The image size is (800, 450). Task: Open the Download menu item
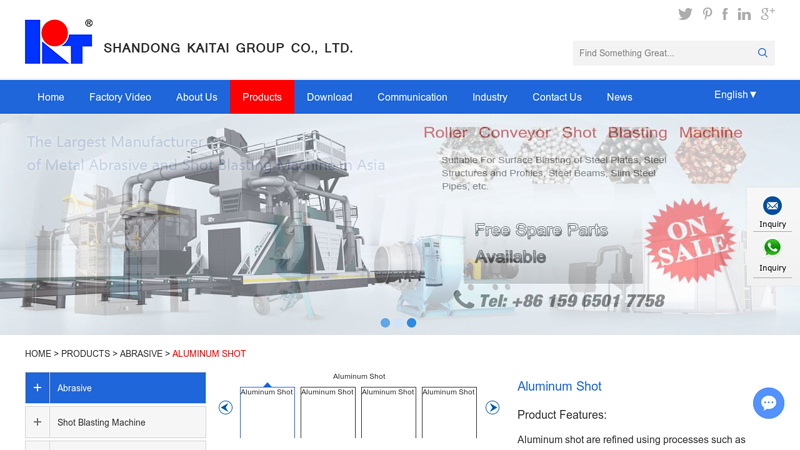point(329,97)
